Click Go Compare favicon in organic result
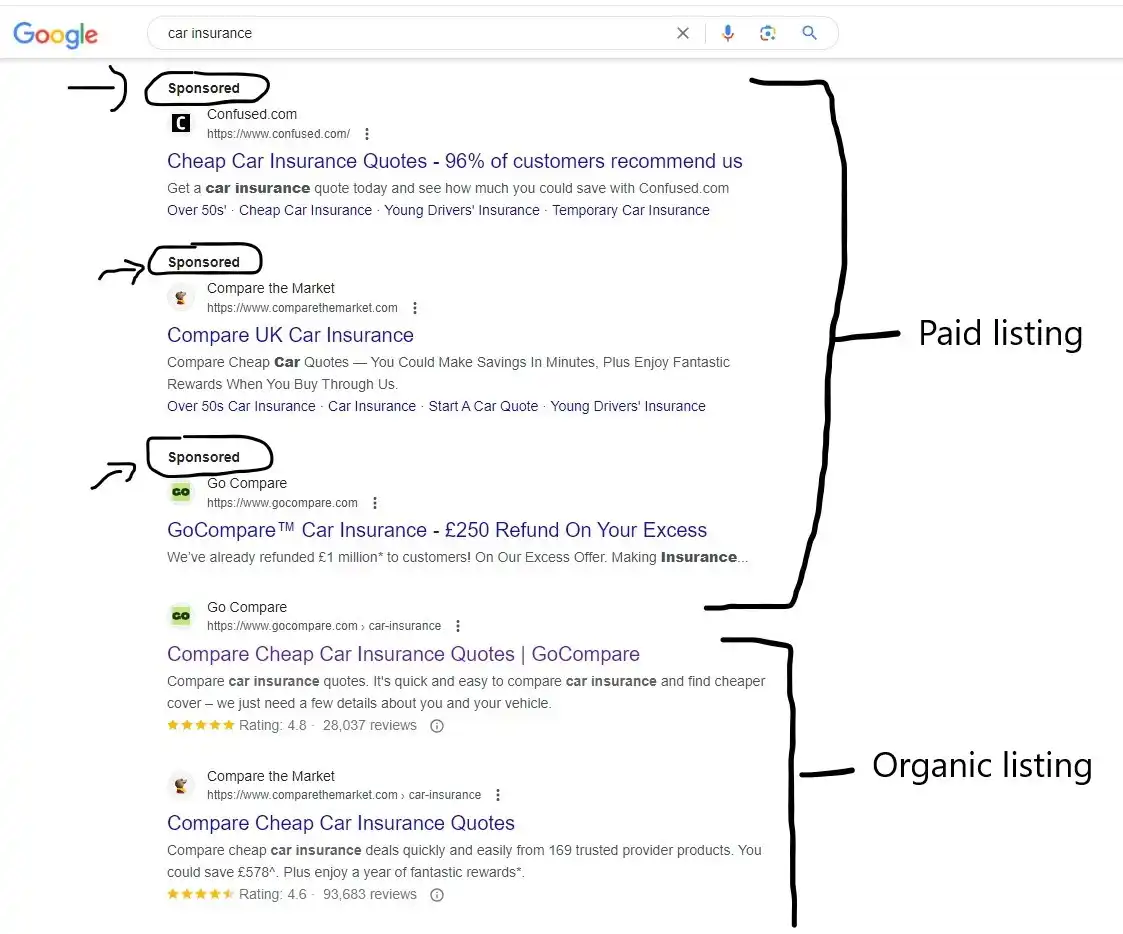 click(180, 616)
